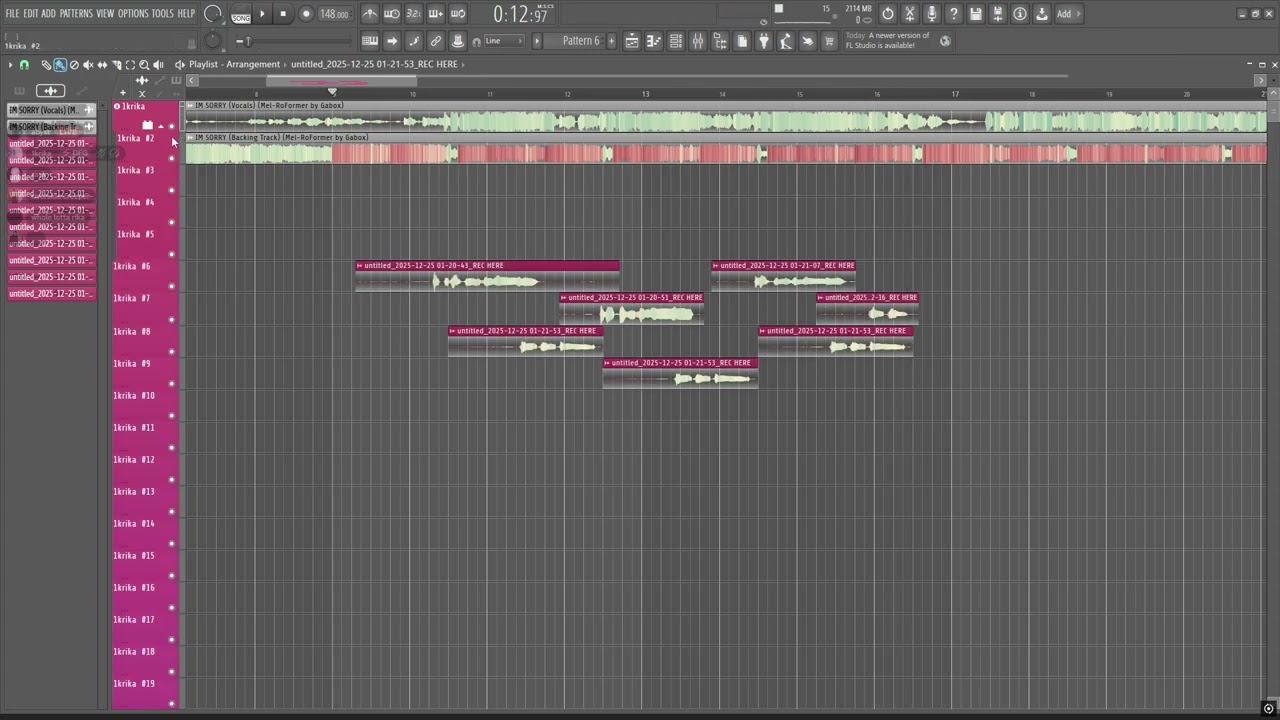Click the Record button
The image size is (1280, 720).
306,14
